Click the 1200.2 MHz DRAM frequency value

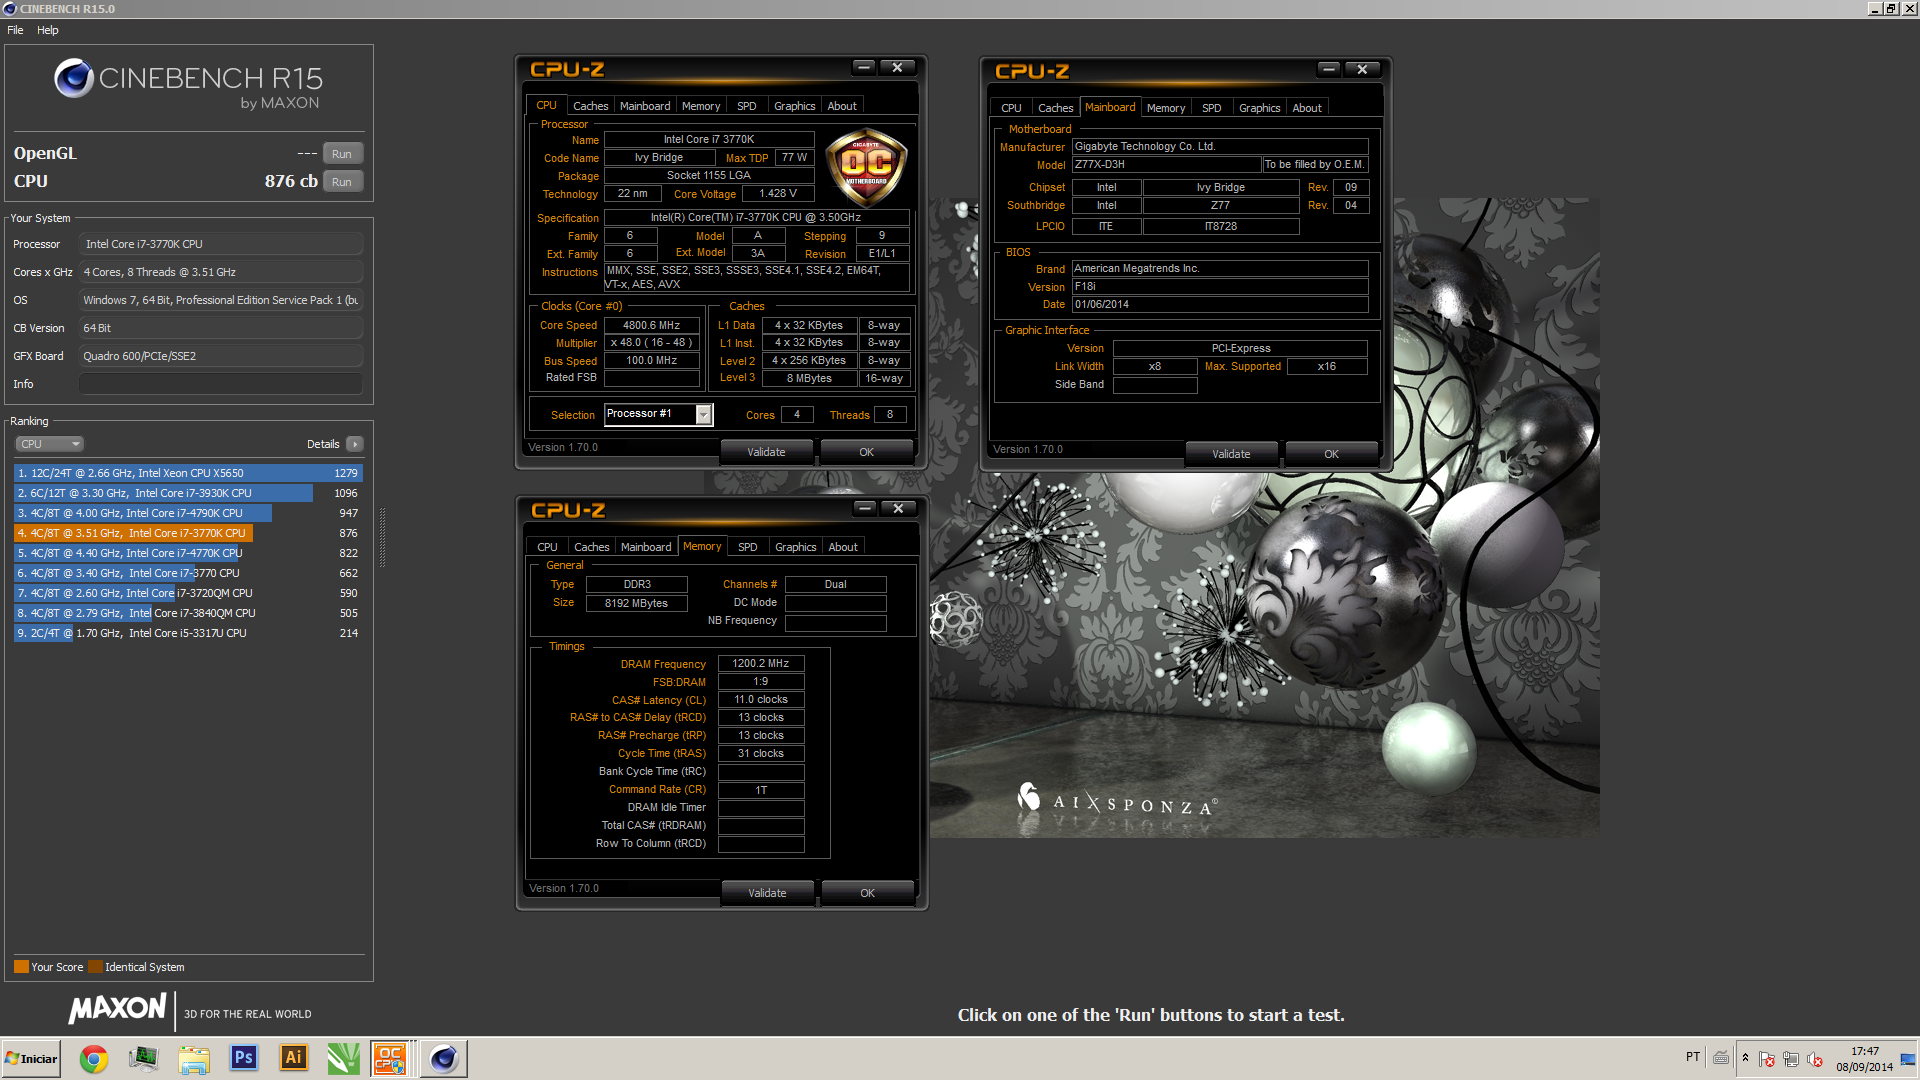click(761, 663)
